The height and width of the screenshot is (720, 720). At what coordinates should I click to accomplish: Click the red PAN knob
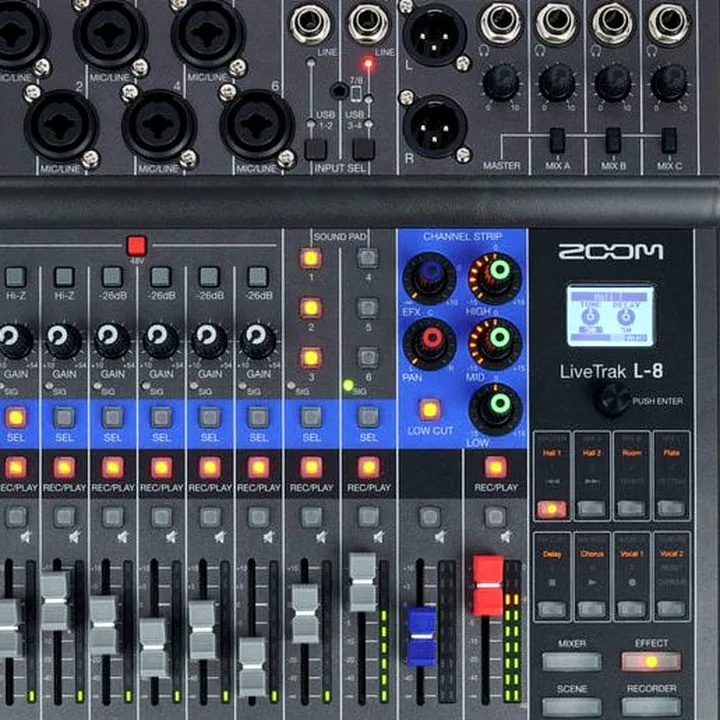click(x=430, y=343)
